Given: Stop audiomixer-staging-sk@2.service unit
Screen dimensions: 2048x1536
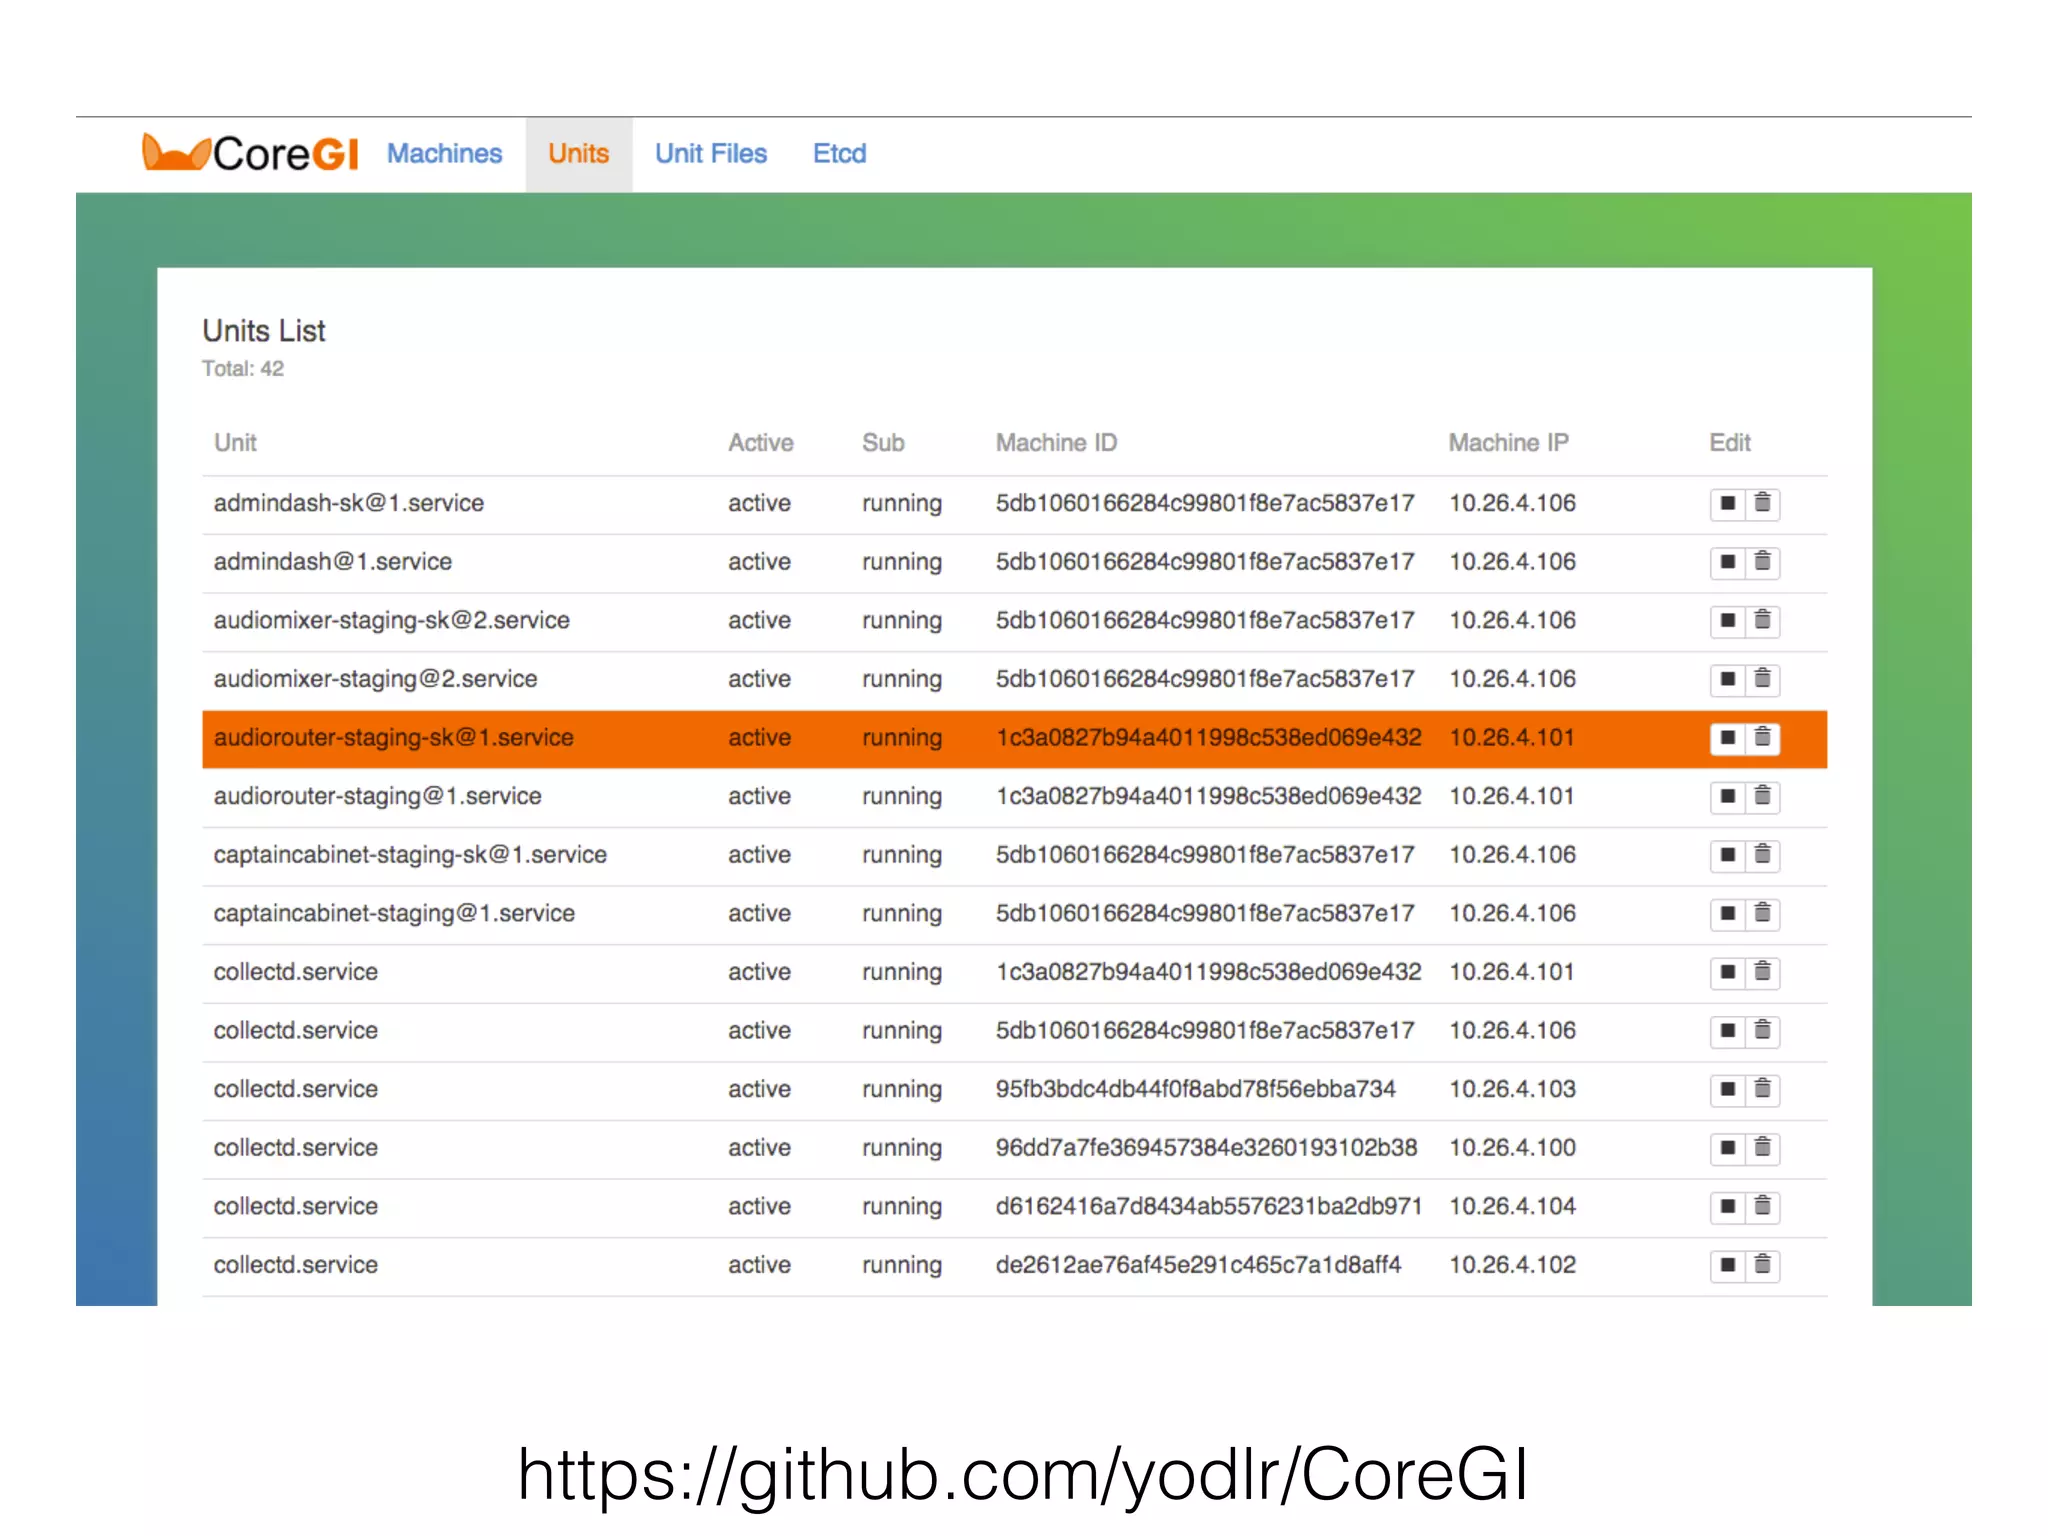Looking at the screenshot, I should (x=1727, y=620).
